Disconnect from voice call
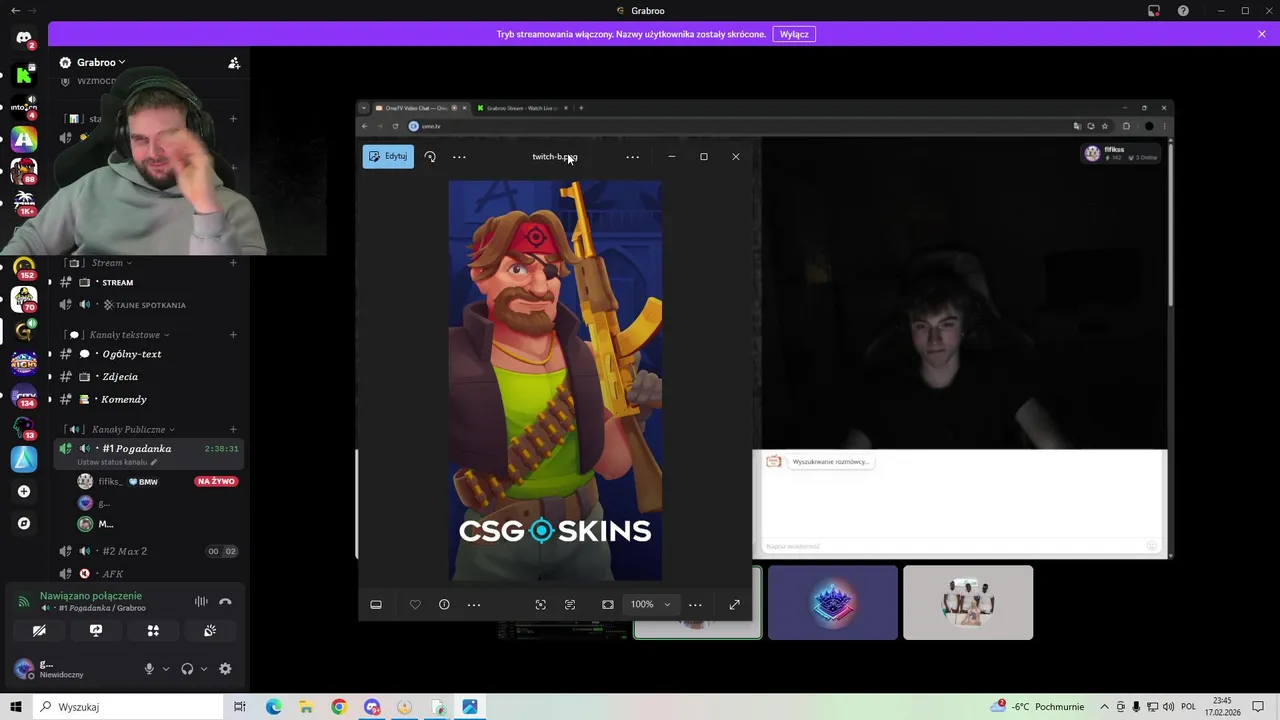Viewport: 1280px width, 720px height. 225,602
